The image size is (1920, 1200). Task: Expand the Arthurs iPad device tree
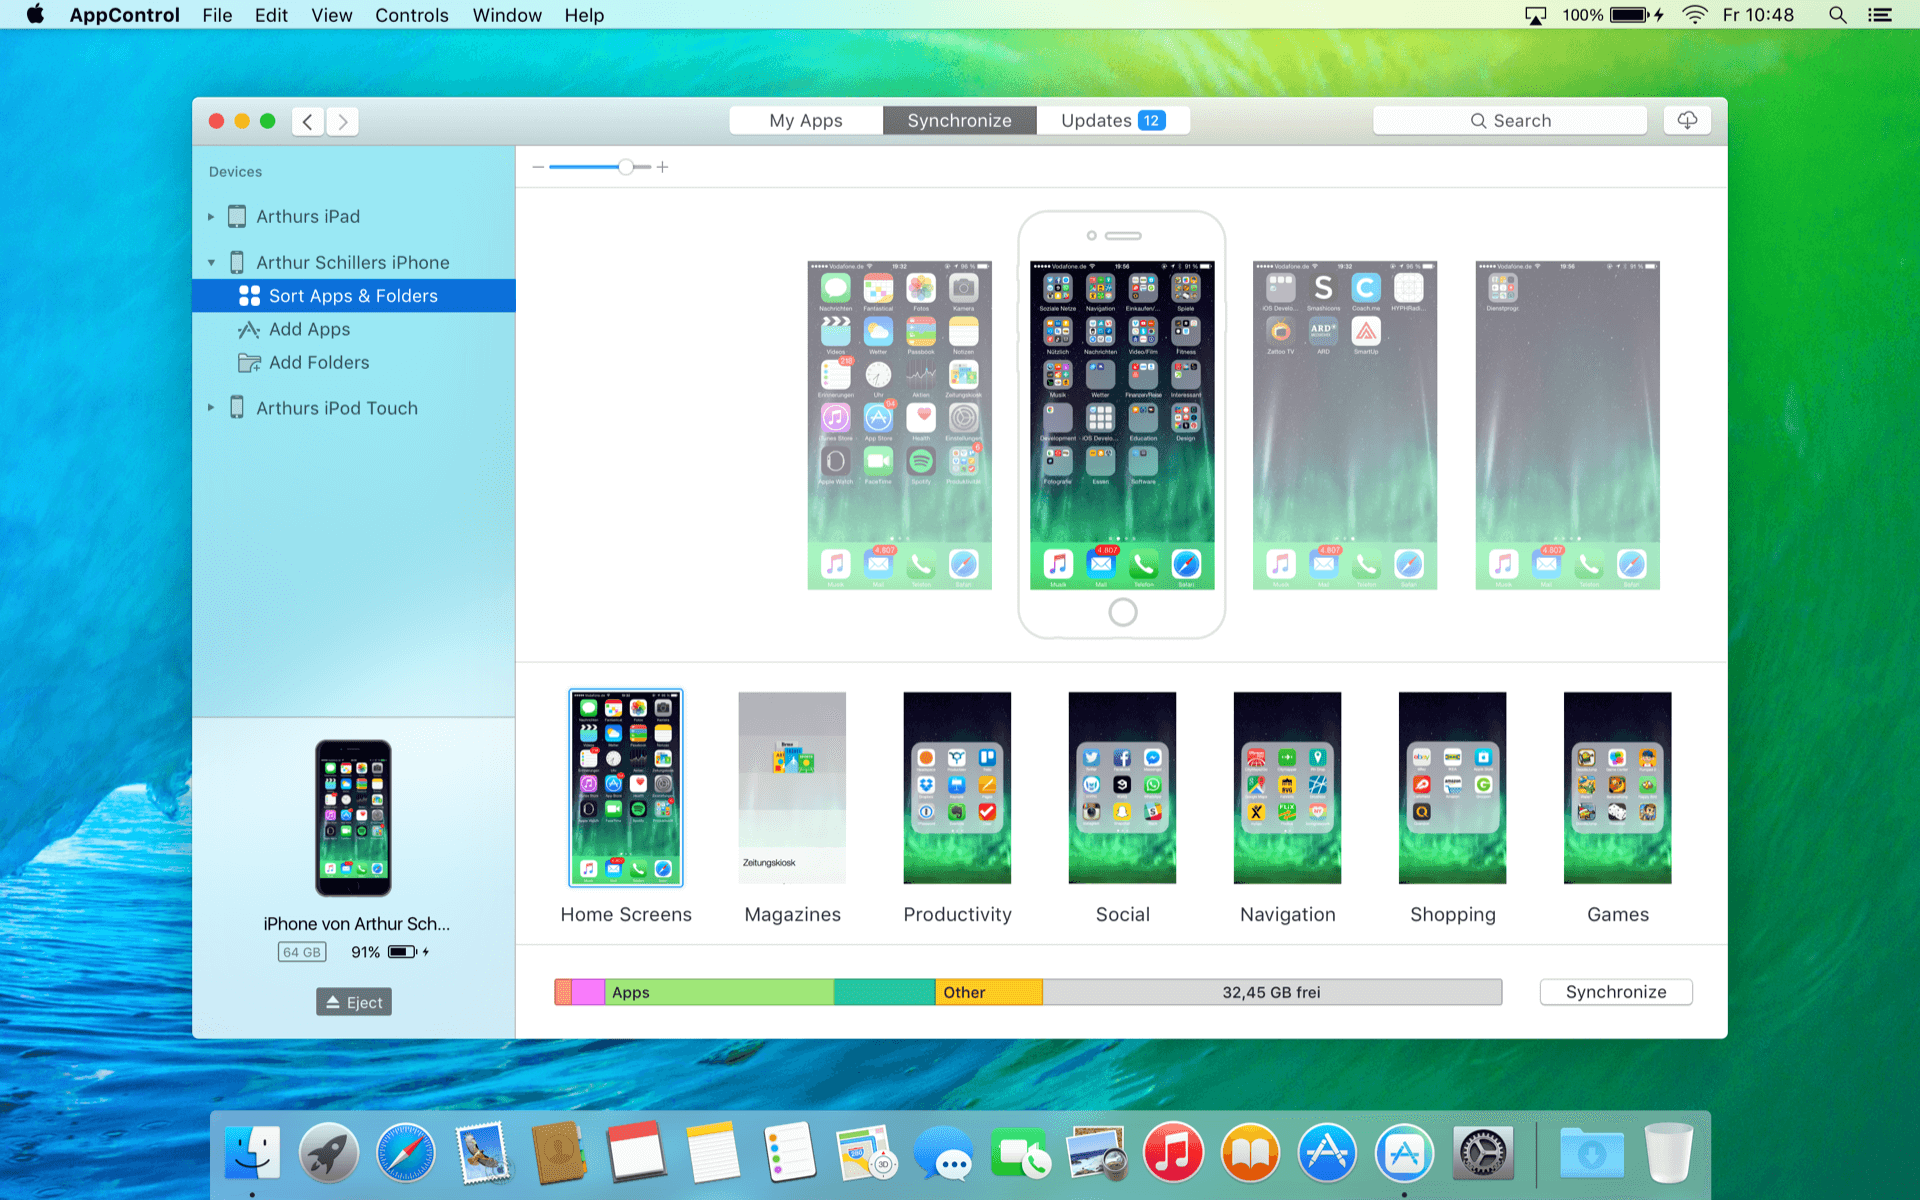point(211,217)
